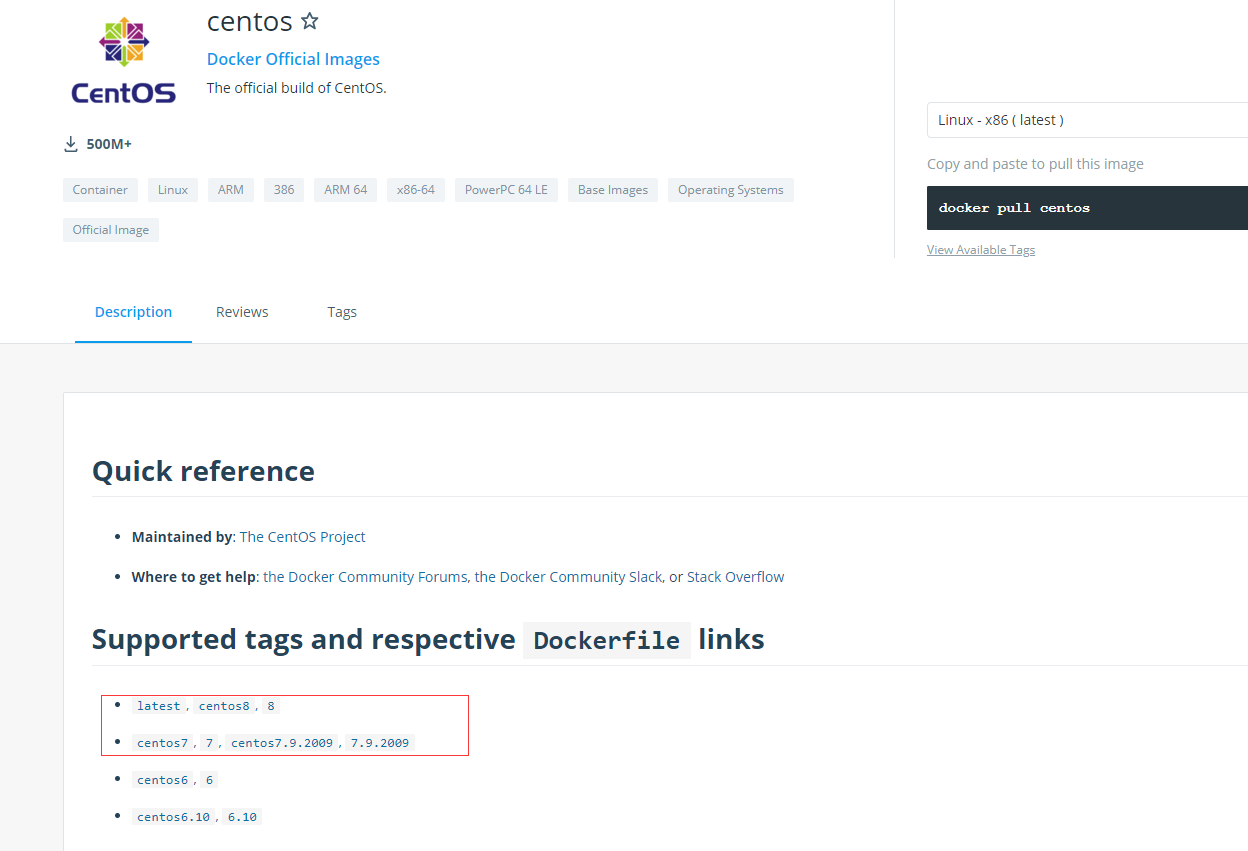Open the 8 tag link
Screen dimensions: 1248x851
271,706
